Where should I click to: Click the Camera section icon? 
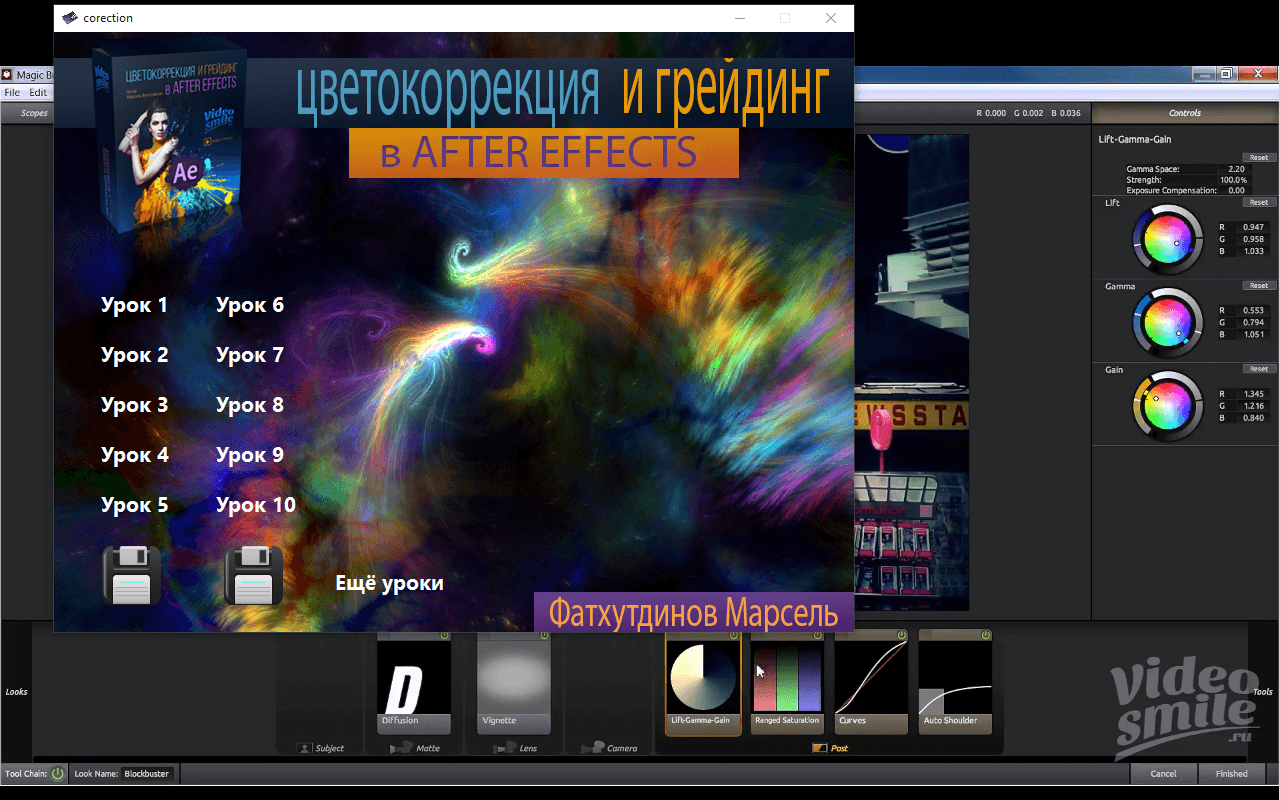(x=592, y=748)
